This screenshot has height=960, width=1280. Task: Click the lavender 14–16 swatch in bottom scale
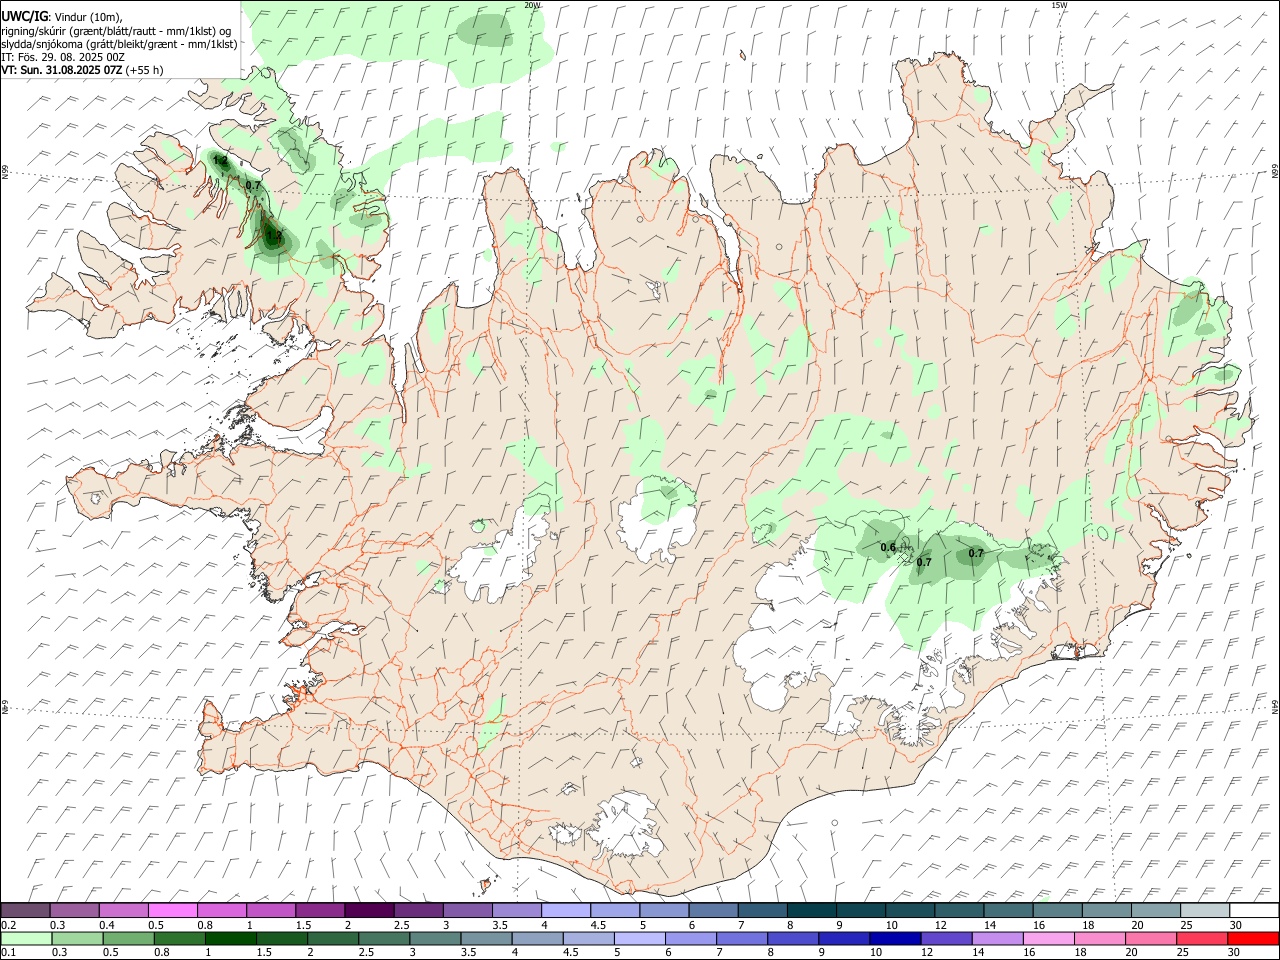998,939
